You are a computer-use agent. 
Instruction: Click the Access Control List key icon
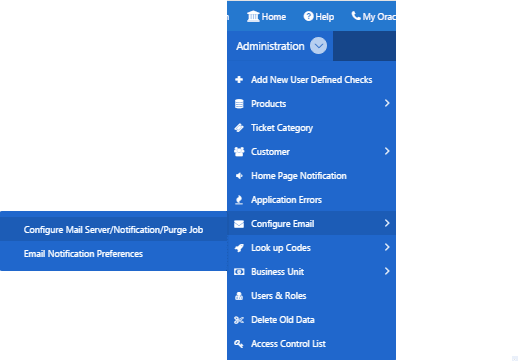click(x=239, y=344)
